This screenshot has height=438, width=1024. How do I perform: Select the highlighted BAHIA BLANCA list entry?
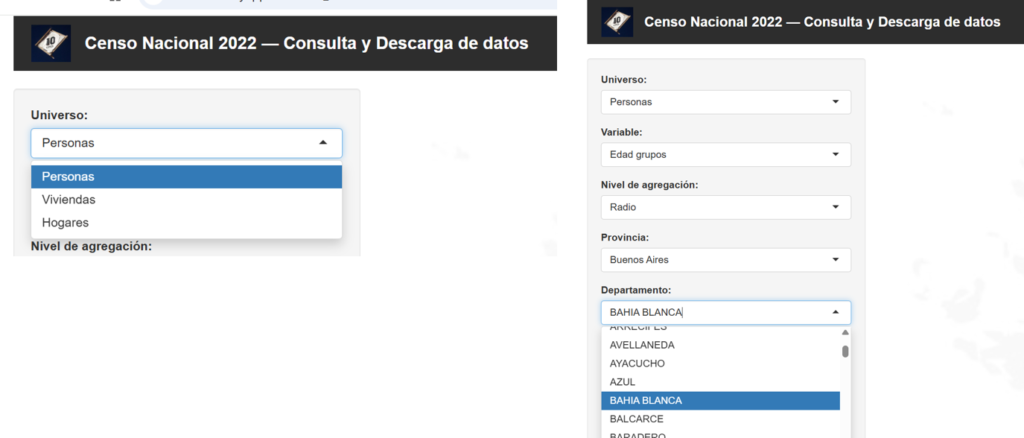(646, 400)
